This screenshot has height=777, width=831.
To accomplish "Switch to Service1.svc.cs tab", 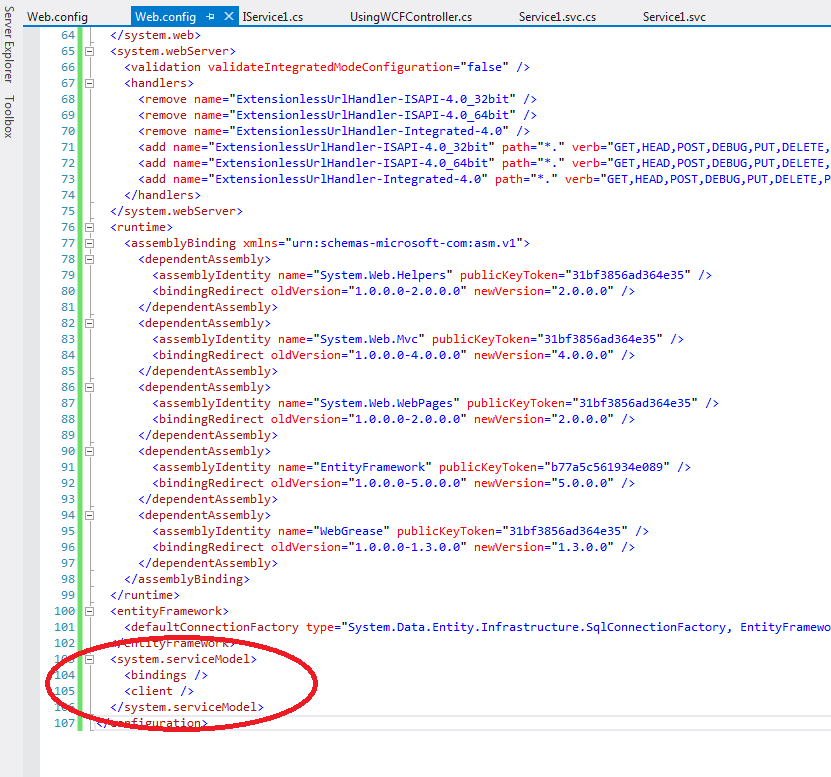I will click(557, 17).
